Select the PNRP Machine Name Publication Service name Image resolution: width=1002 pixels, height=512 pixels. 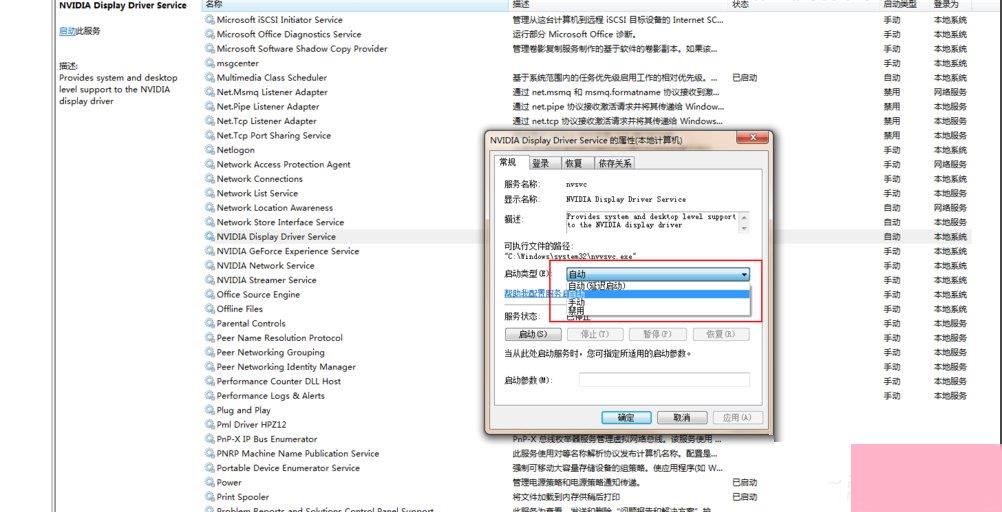coord(298,454)
